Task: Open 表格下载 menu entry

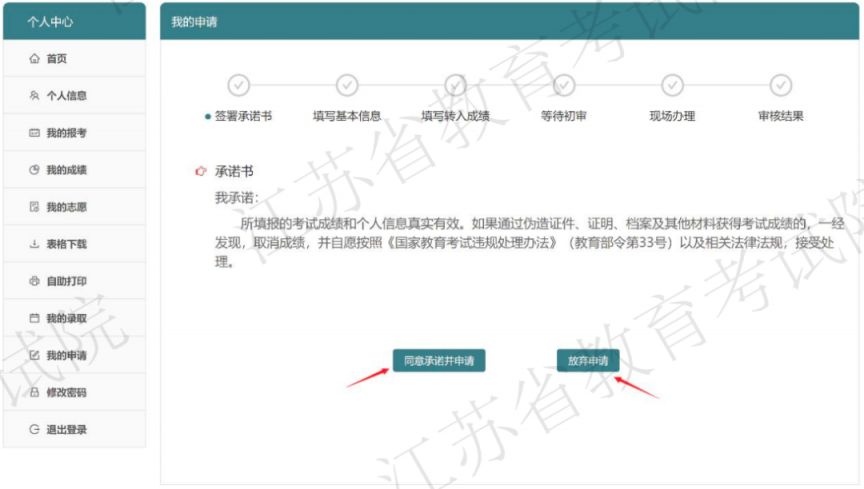Action: (74, 244)
